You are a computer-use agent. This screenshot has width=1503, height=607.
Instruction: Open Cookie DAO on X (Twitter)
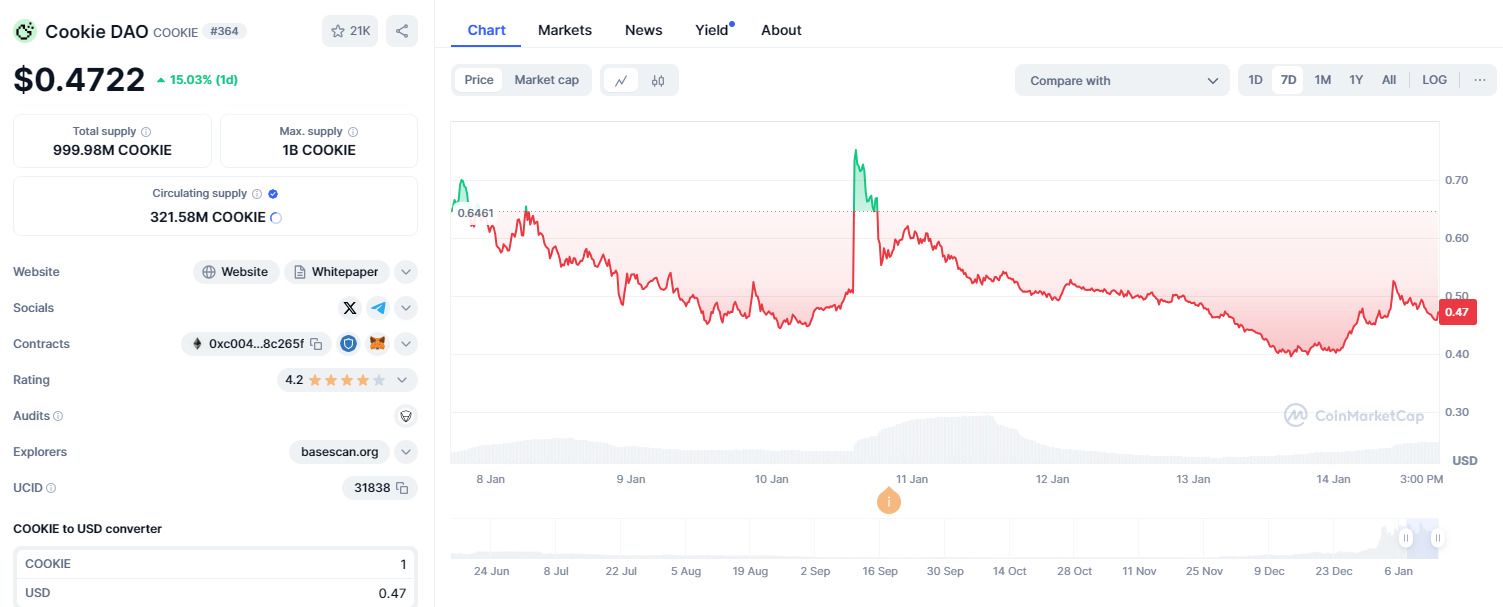click(350, 307)
